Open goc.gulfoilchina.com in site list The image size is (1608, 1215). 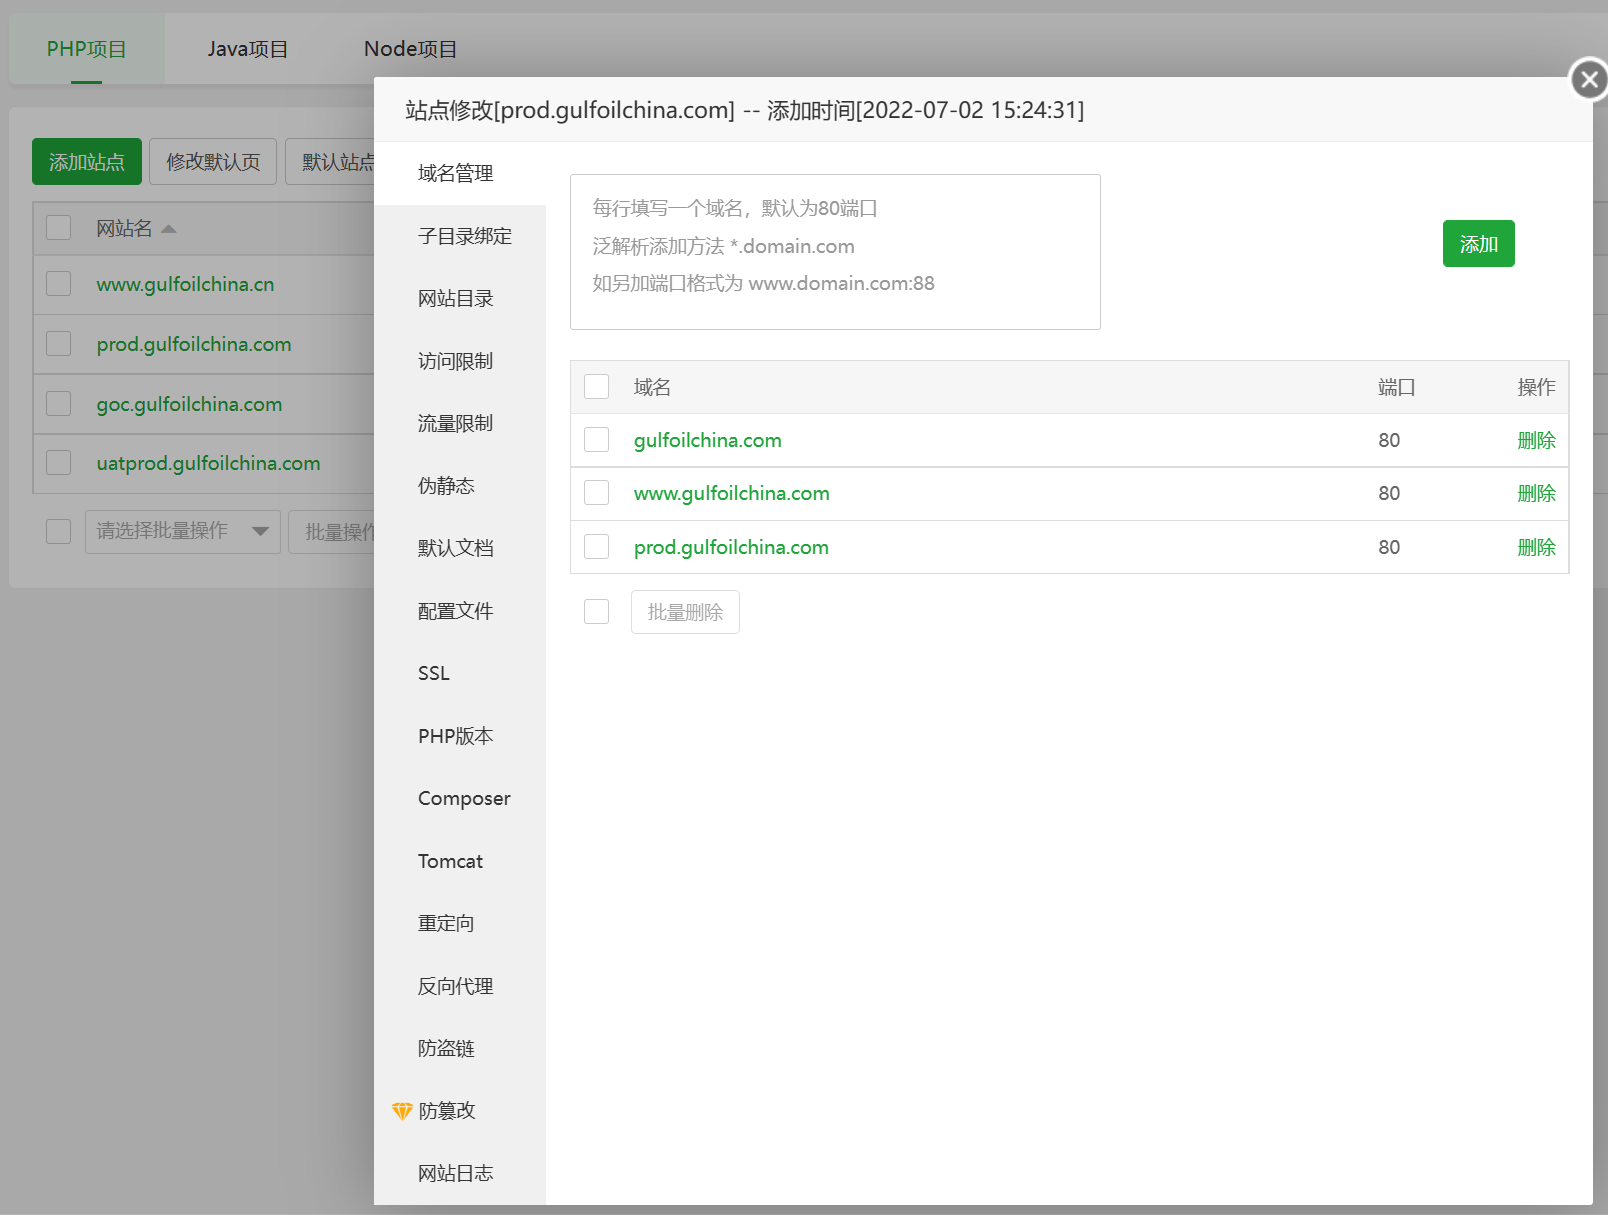click(x=189, y=404)
